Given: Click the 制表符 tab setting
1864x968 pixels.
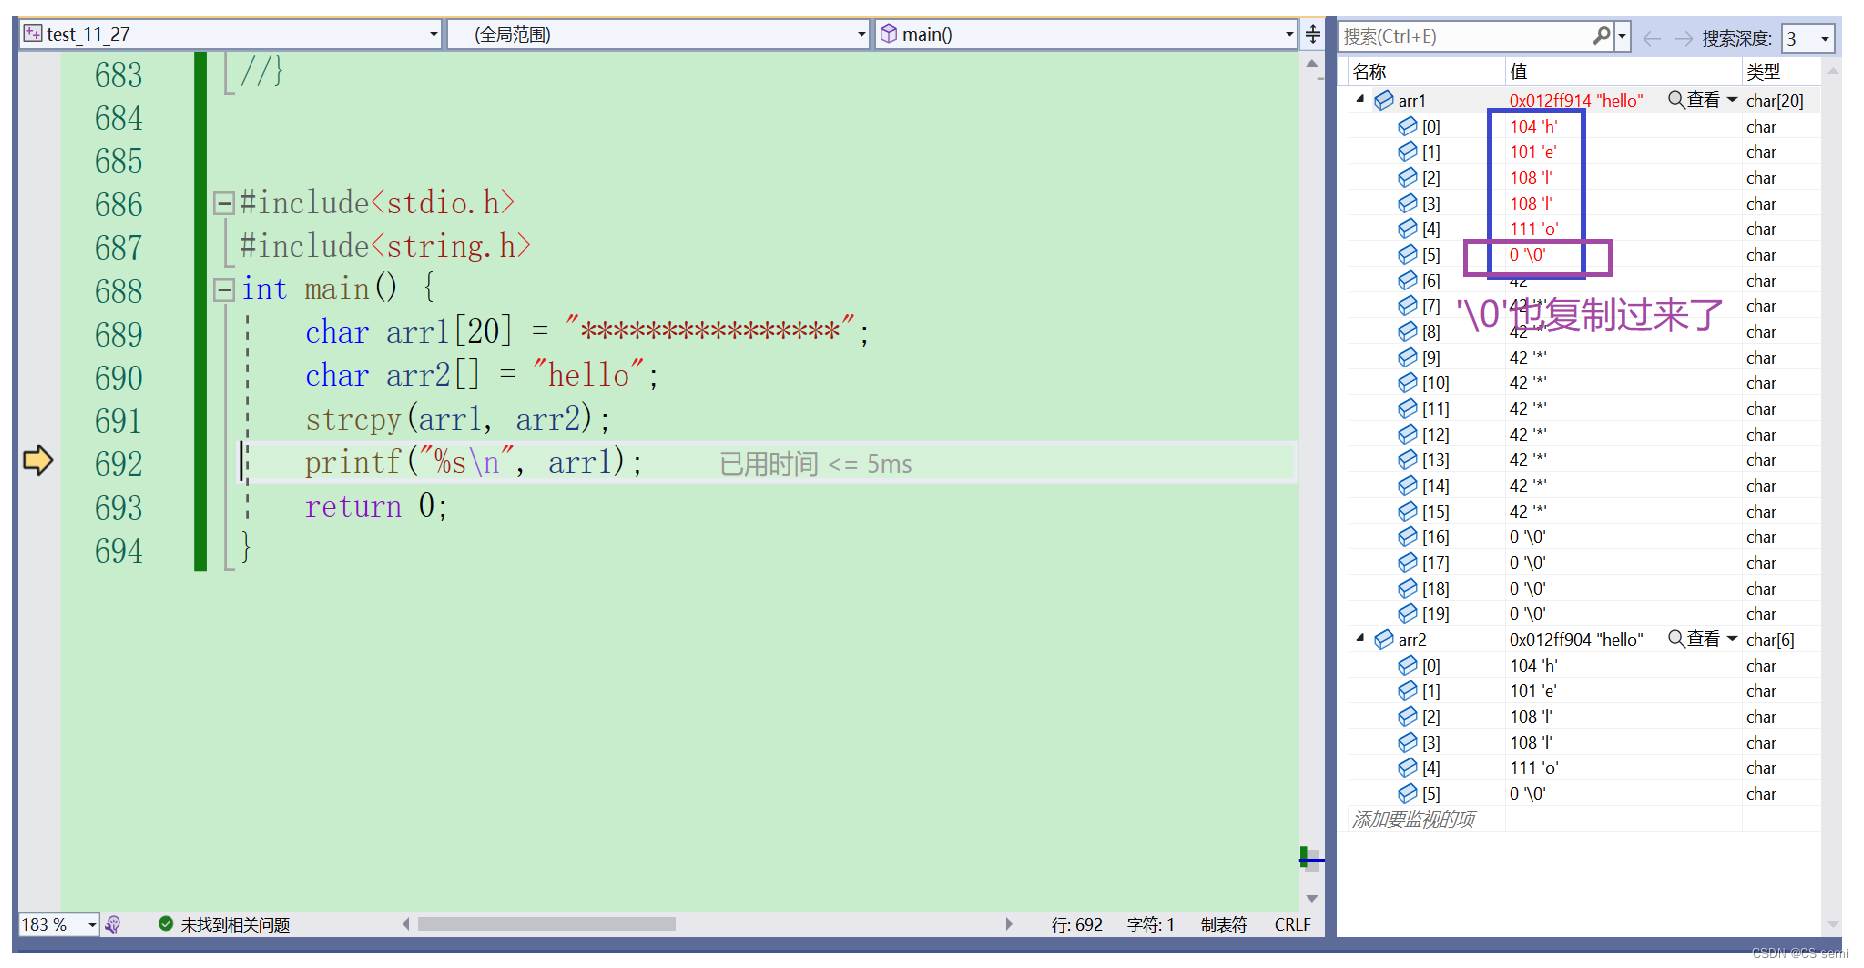Looking at the screenshot, I should (x=1224, y=925).
